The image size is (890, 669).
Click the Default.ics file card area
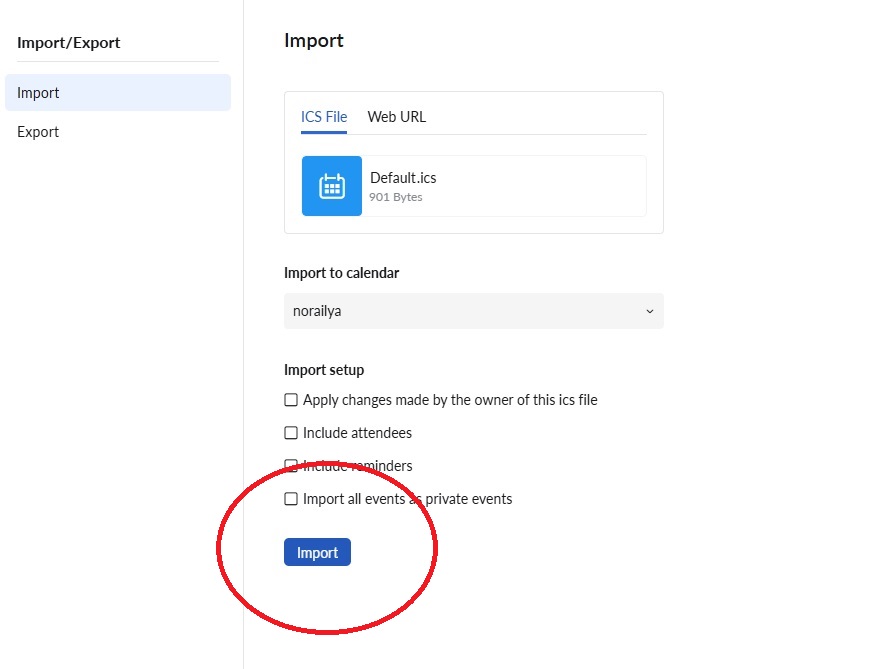(474, 186)
